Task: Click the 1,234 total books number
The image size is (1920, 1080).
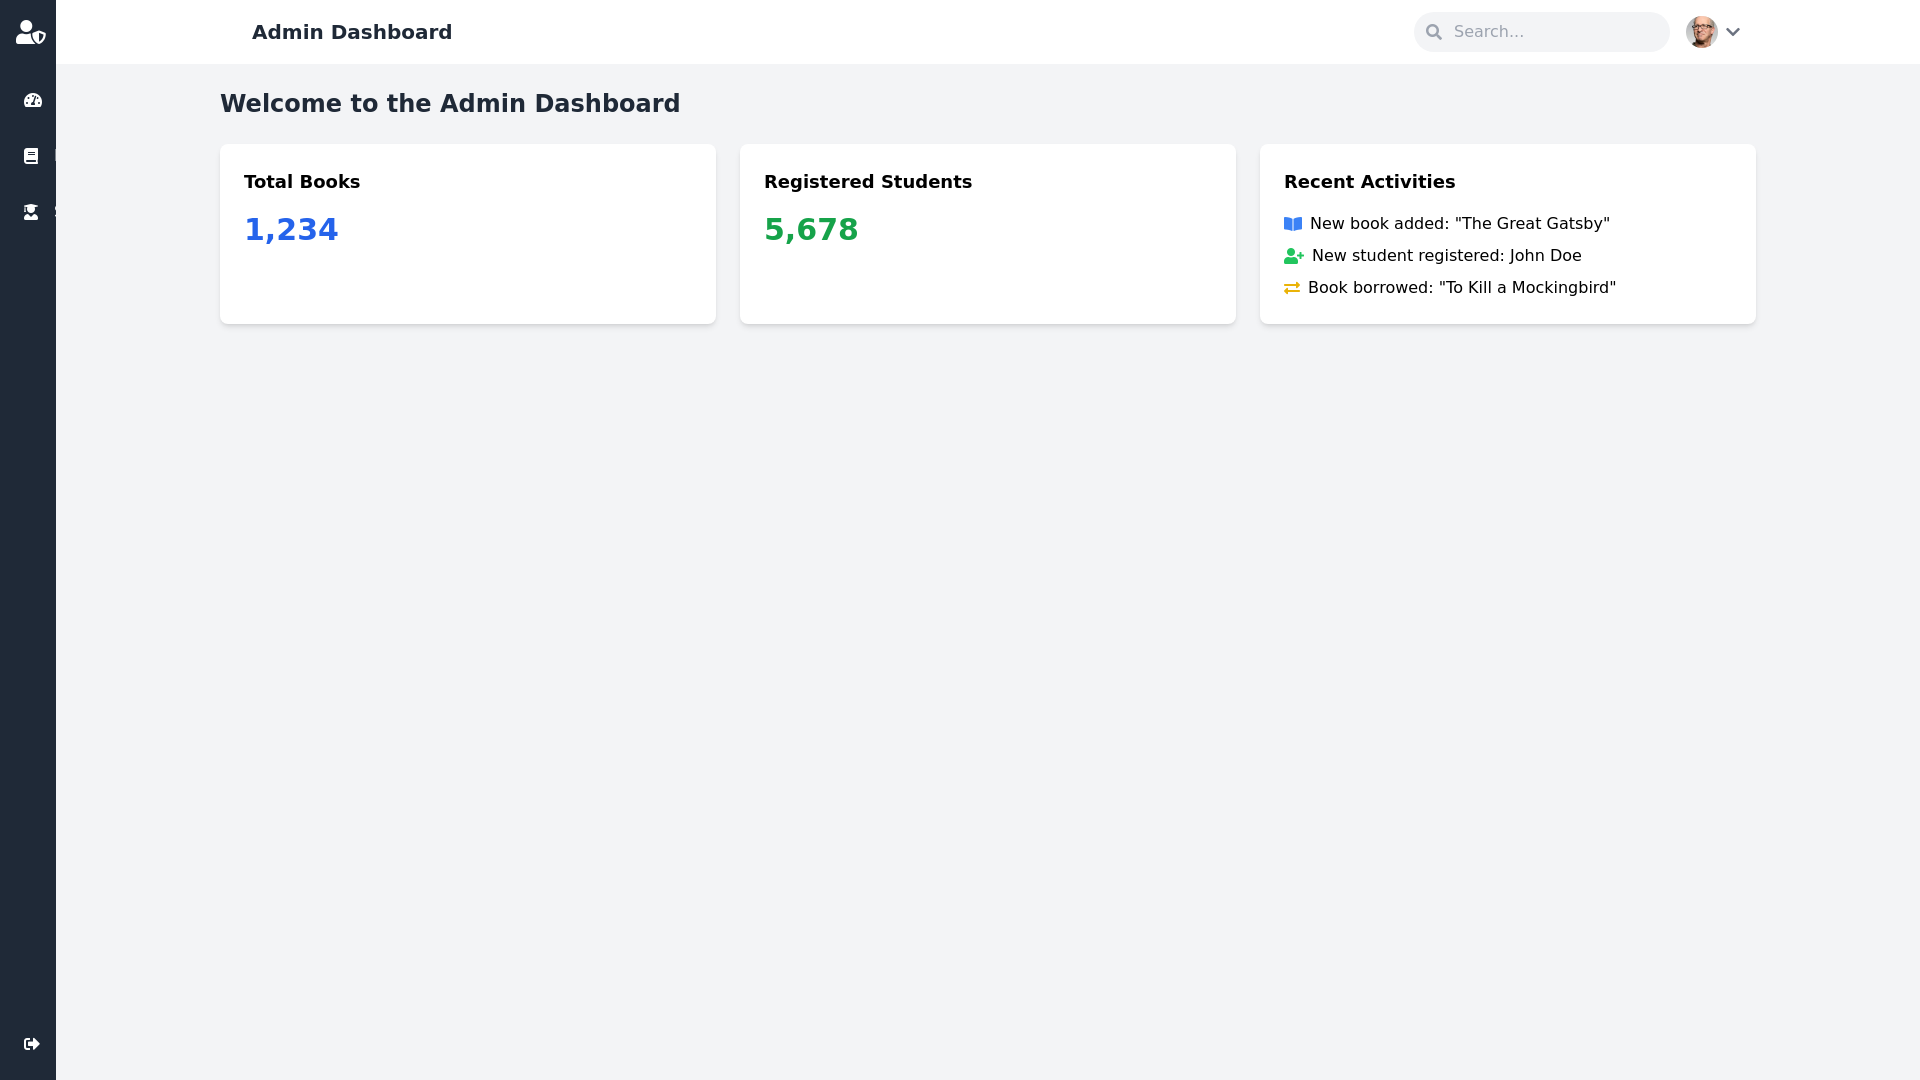Action: (291, 230)
